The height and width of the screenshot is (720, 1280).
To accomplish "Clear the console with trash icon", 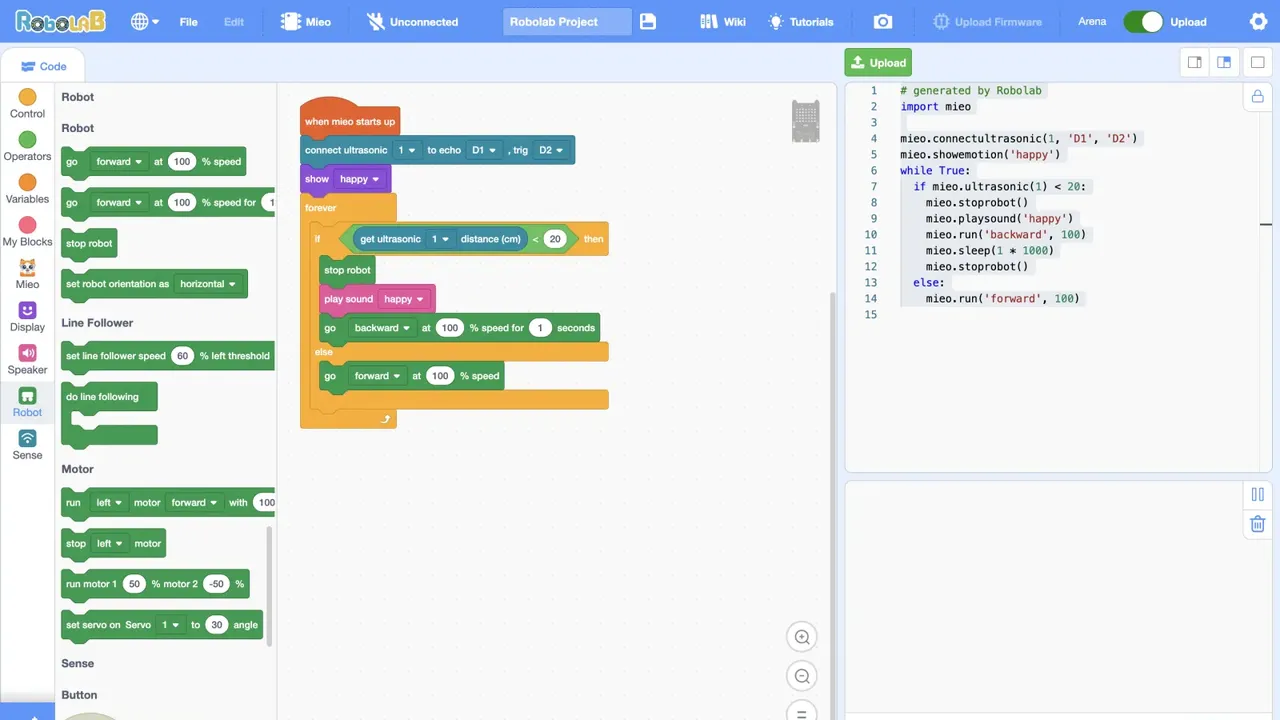I will click(1258, 524).
